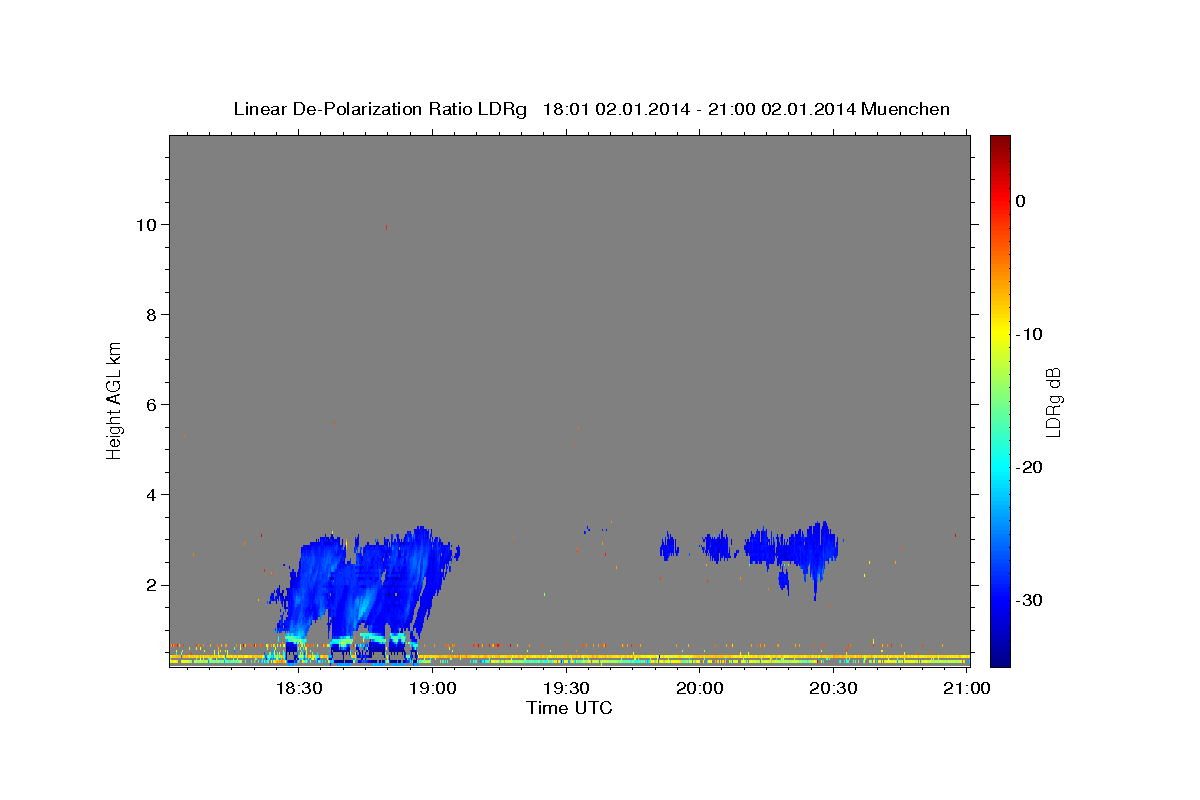Click the 19:30 time tick label
1200x800 pixels.
[565, 689]
